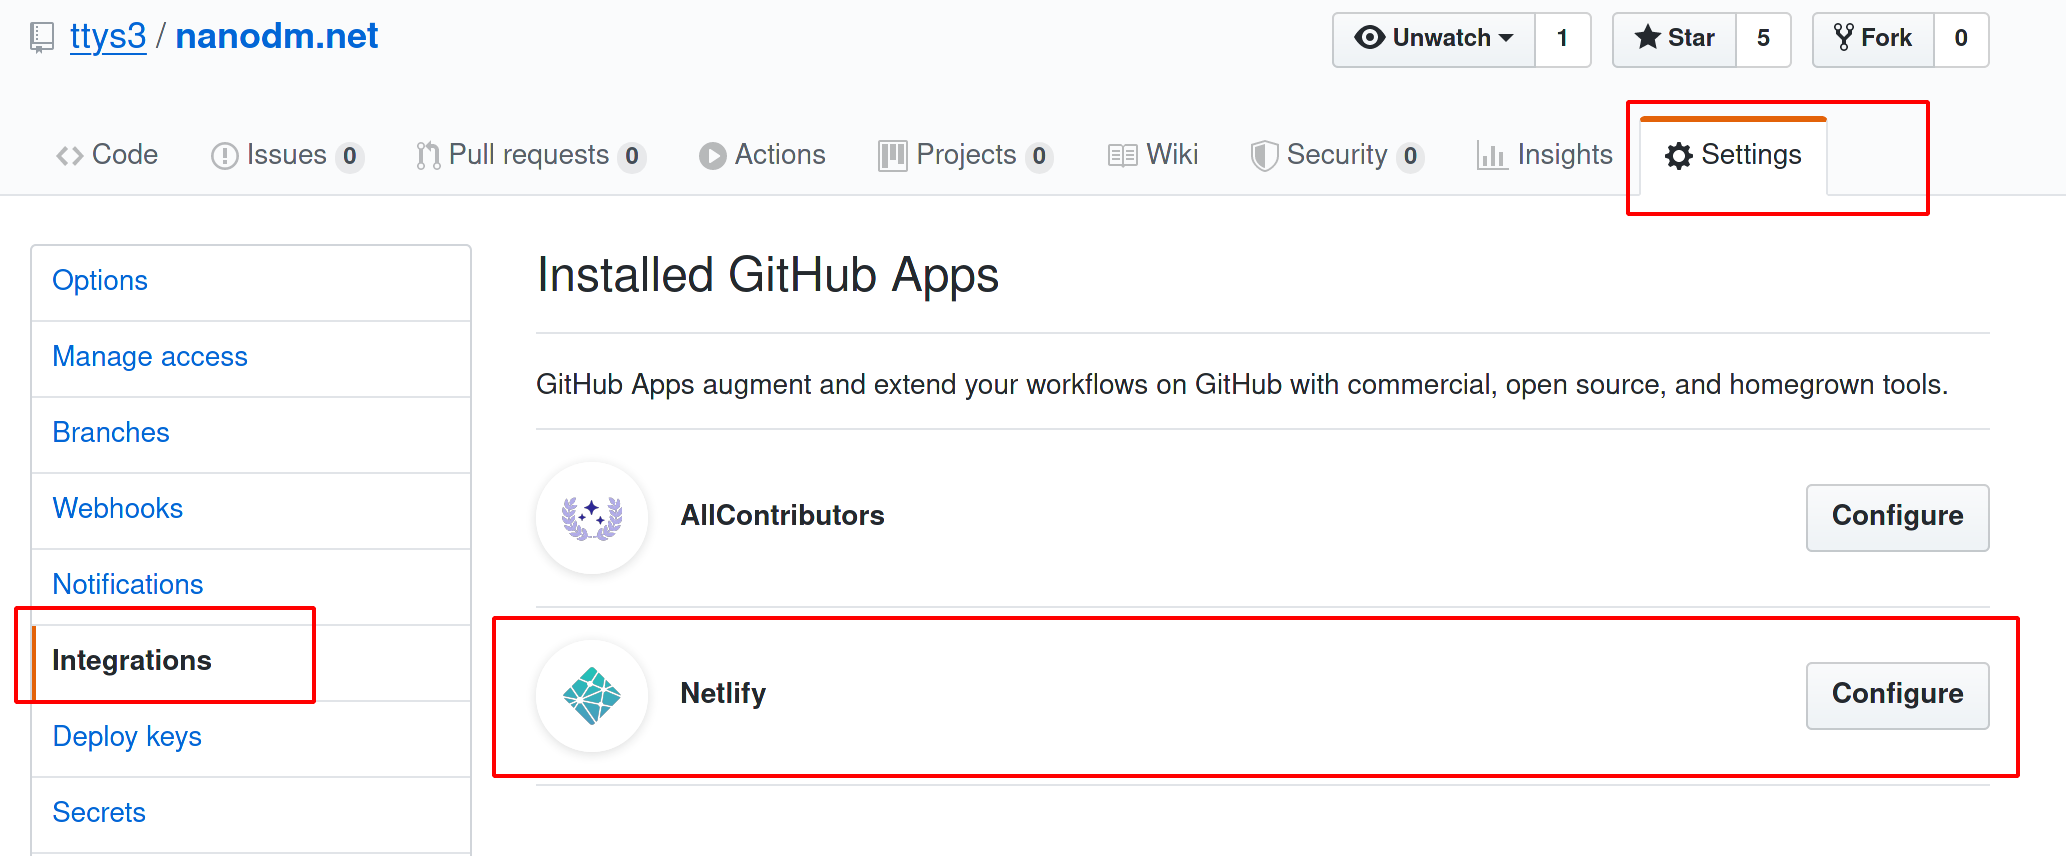
Task: Open Options in the settings sidebar
Action: pyautogui.click(x=251, y=283)
